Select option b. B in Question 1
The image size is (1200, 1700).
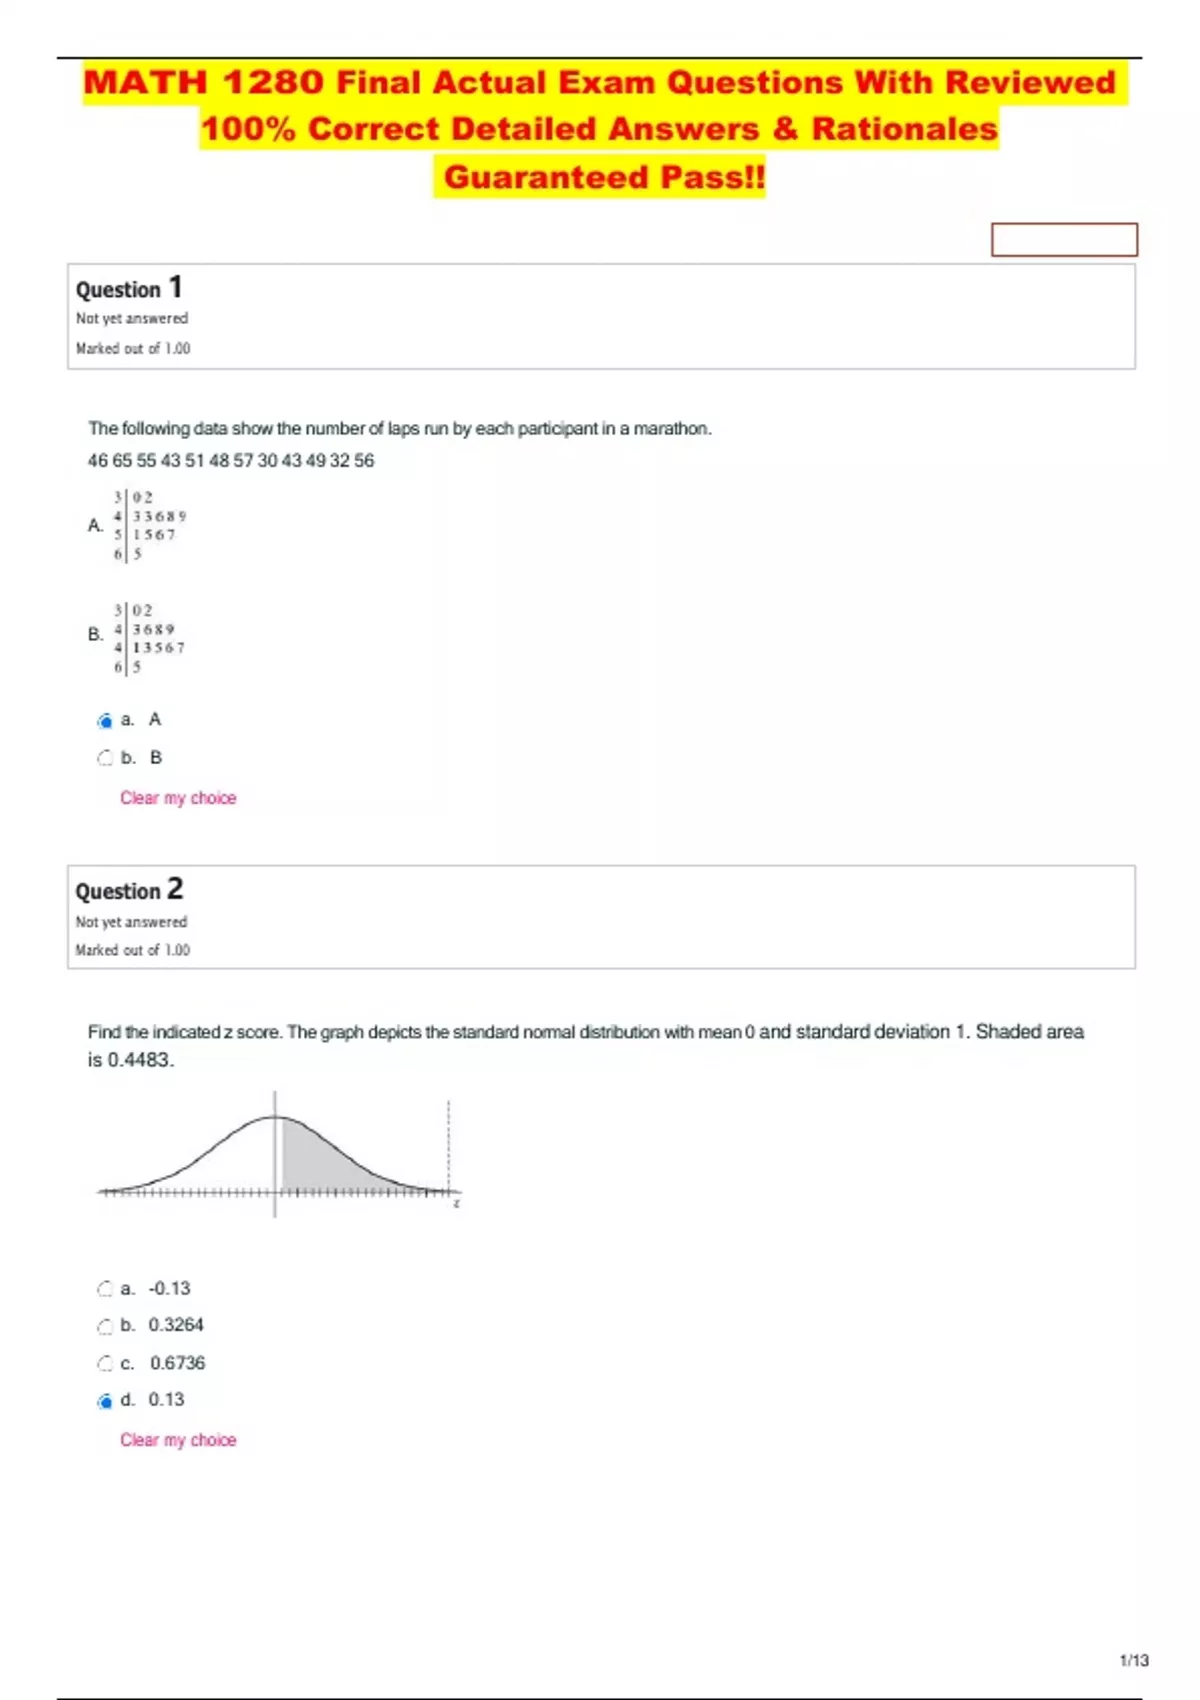pos(104,757)
